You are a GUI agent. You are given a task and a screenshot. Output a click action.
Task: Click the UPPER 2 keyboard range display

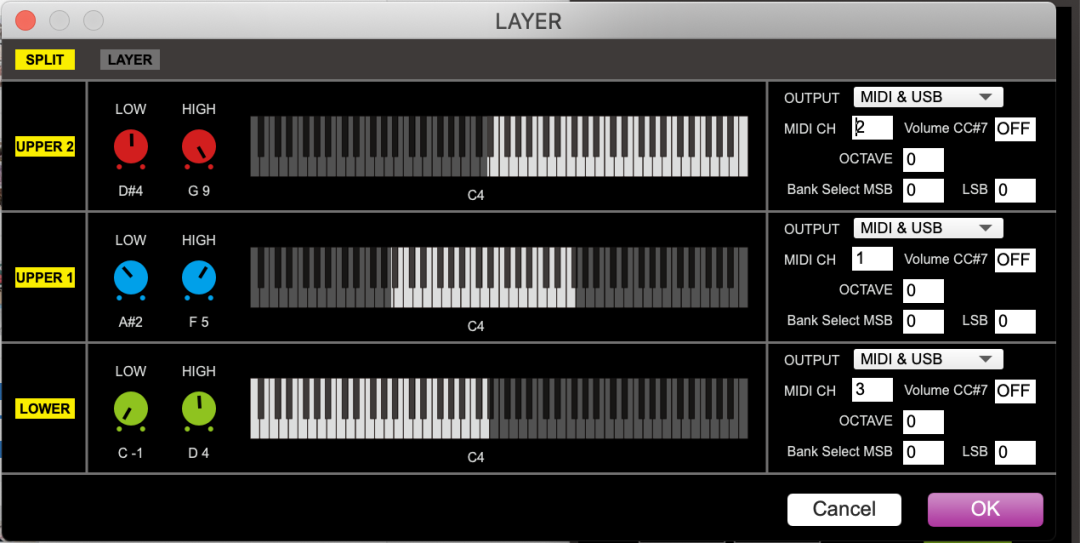pos(499,146)
